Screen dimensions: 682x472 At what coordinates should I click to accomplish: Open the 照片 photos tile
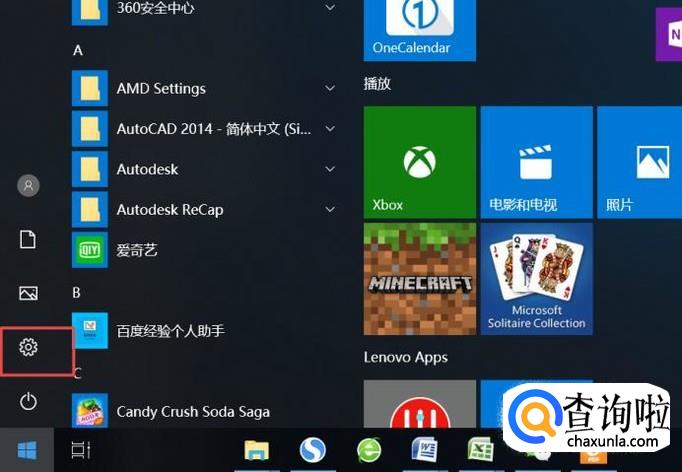639,162
